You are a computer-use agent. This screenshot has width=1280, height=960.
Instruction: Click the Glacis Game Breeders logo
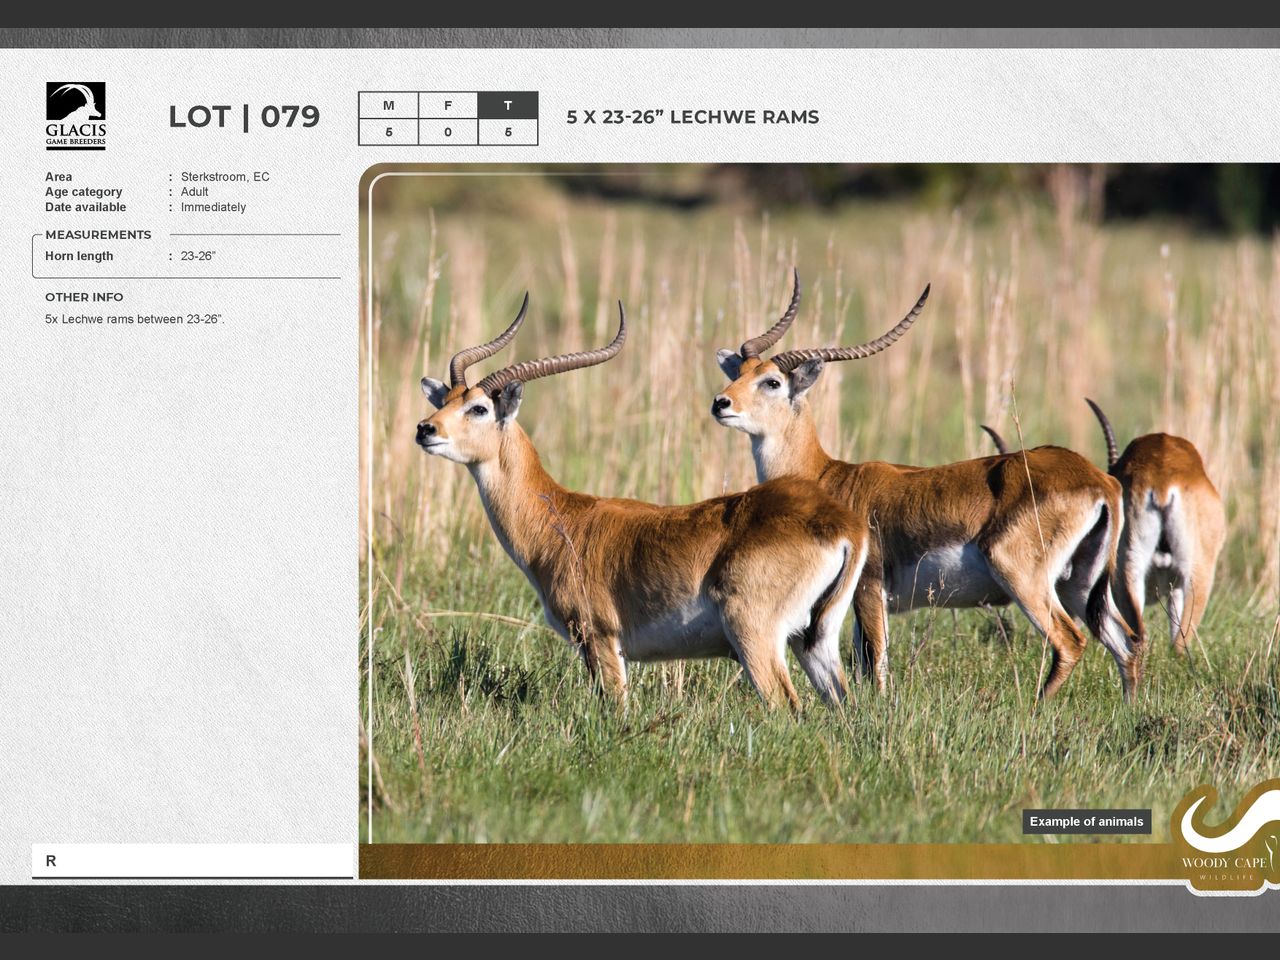[x=76, y=115]
